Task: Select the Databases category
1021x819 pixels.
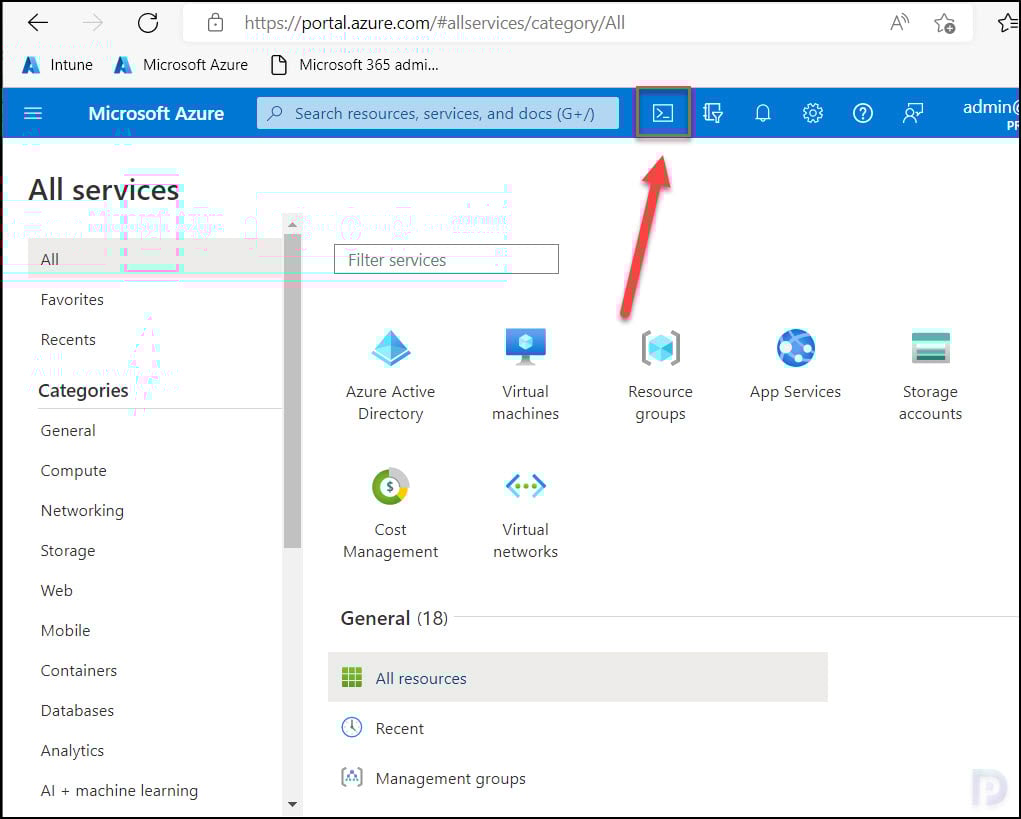Action: pos(77,710)
